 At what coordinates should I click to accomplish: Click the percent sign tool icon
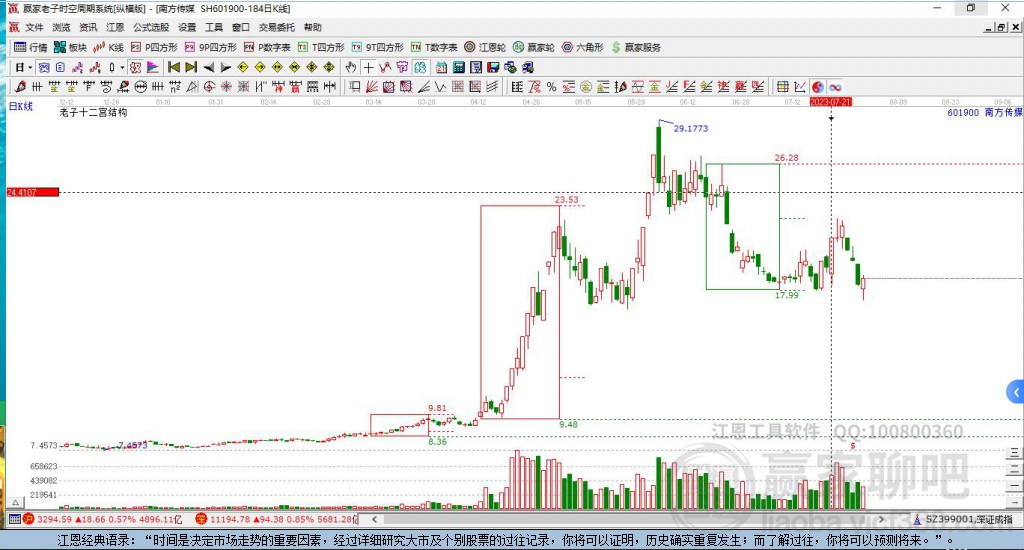coord(551,87)
